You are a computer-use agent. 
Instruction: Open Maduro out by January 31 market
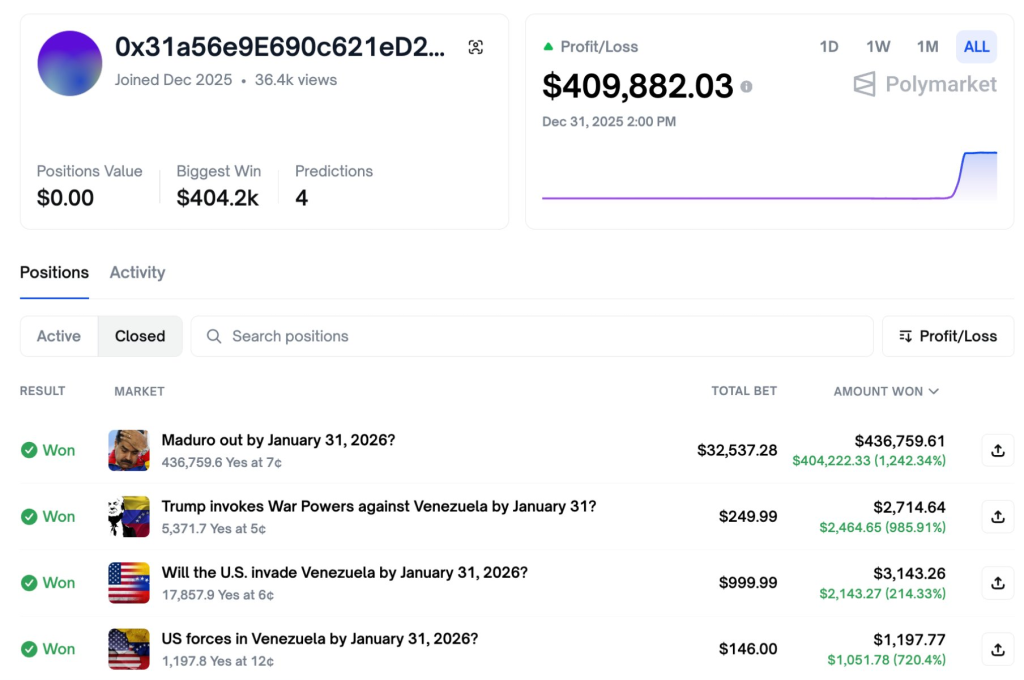[x=278, y=440]
